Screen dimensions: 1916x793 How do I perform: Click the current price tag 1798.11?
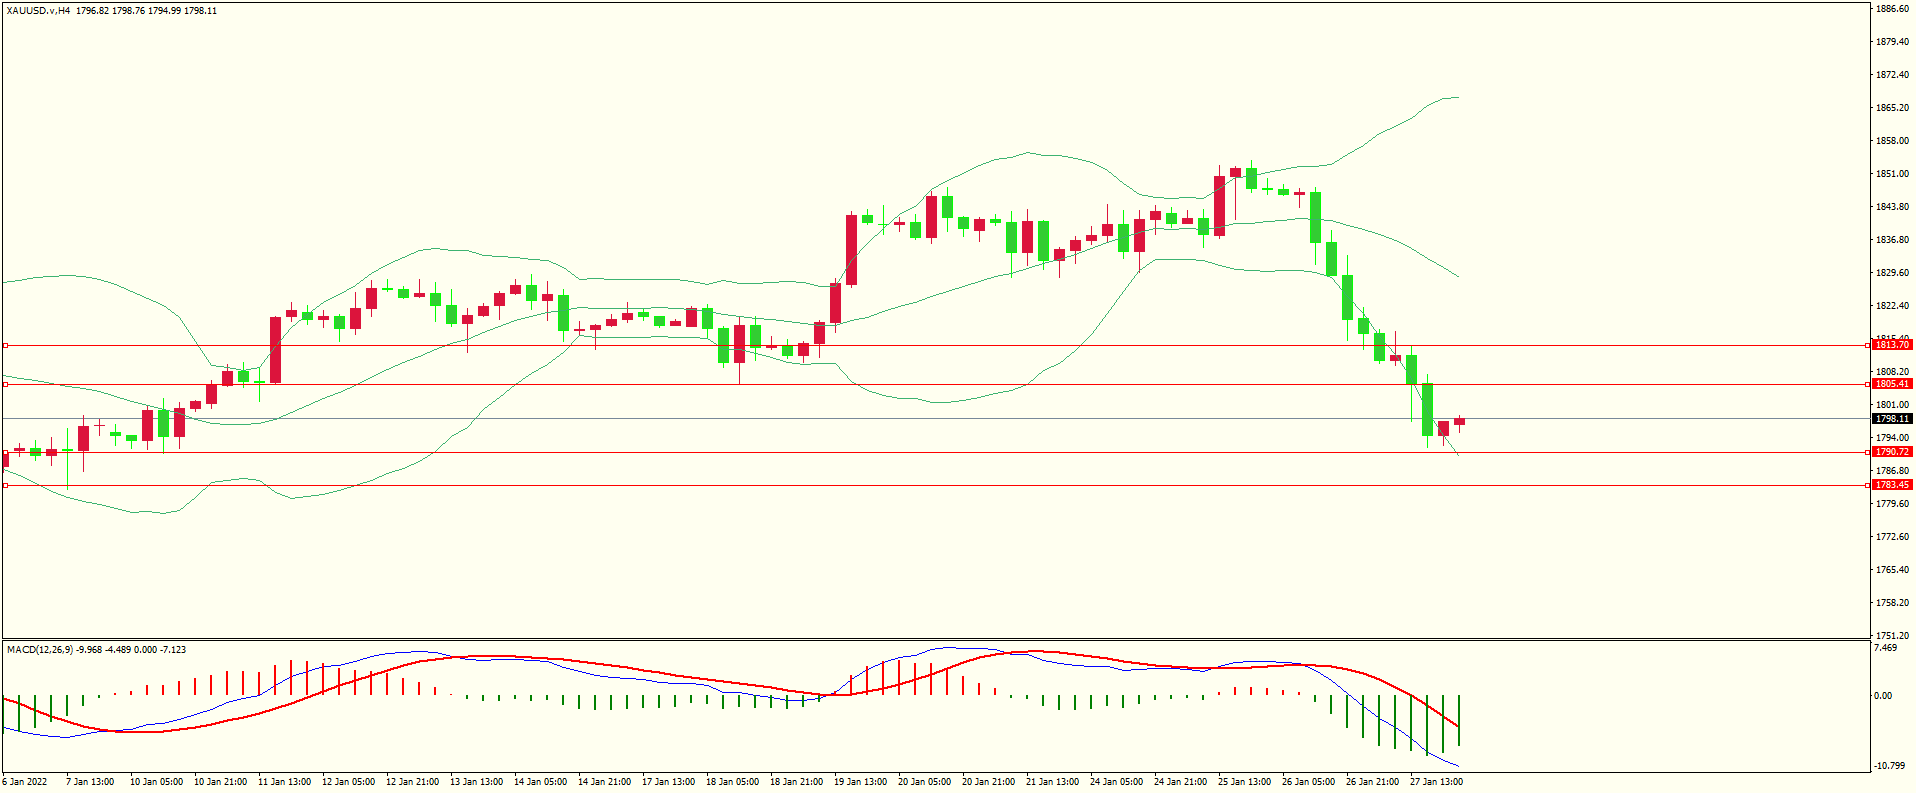tap(1892, 419)
